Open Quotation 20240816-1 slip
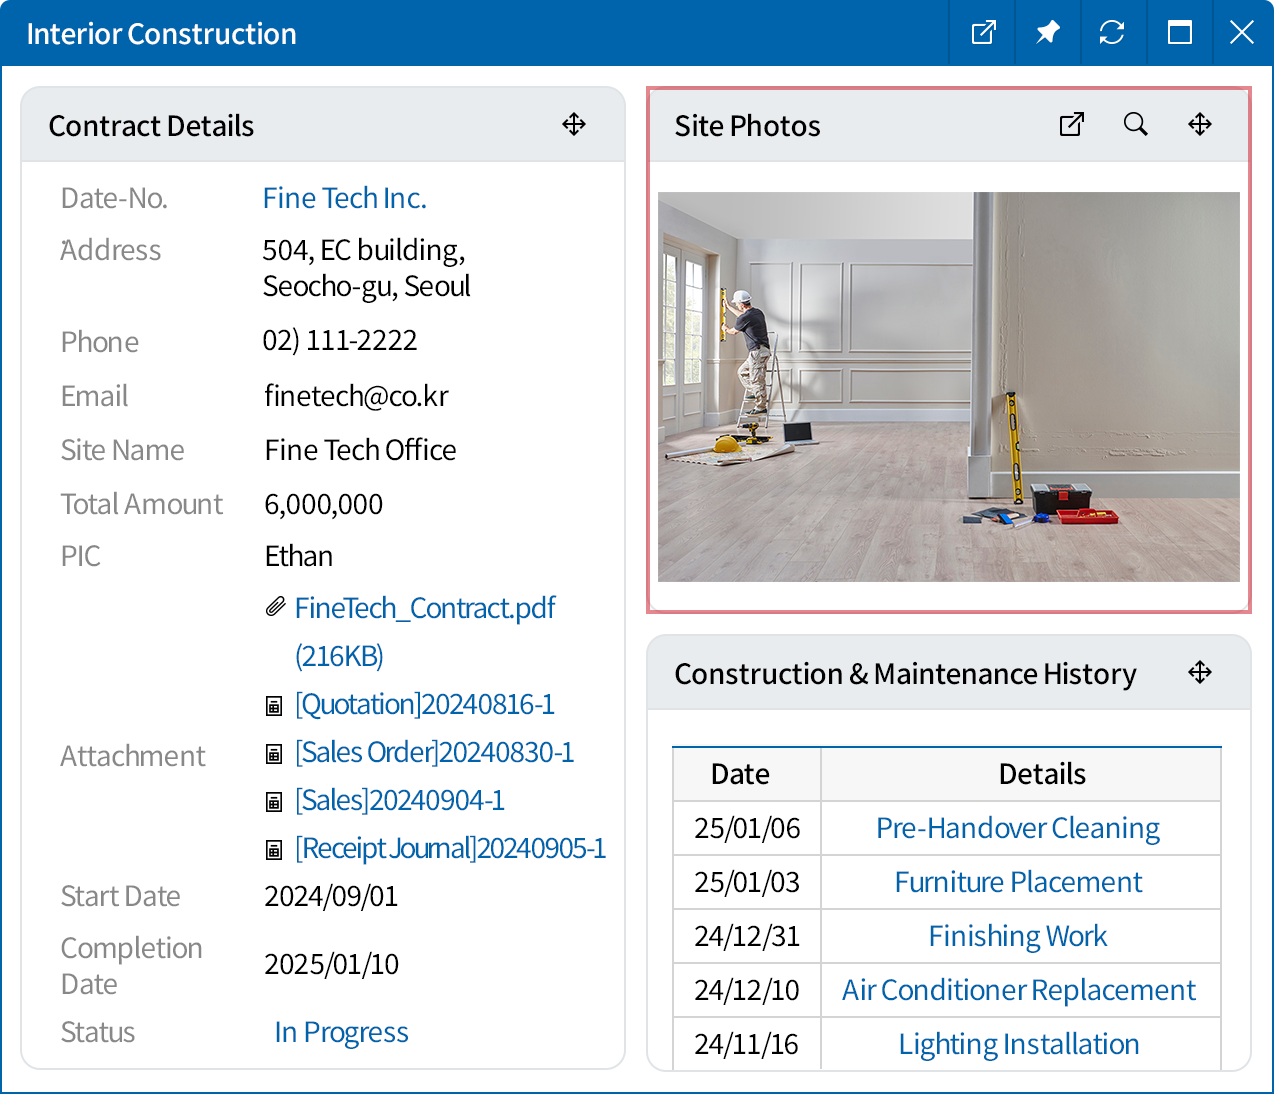Image resolution: width=1274 pixels, height=1094 pixels. pyautogui.click(x=424, y=704)
